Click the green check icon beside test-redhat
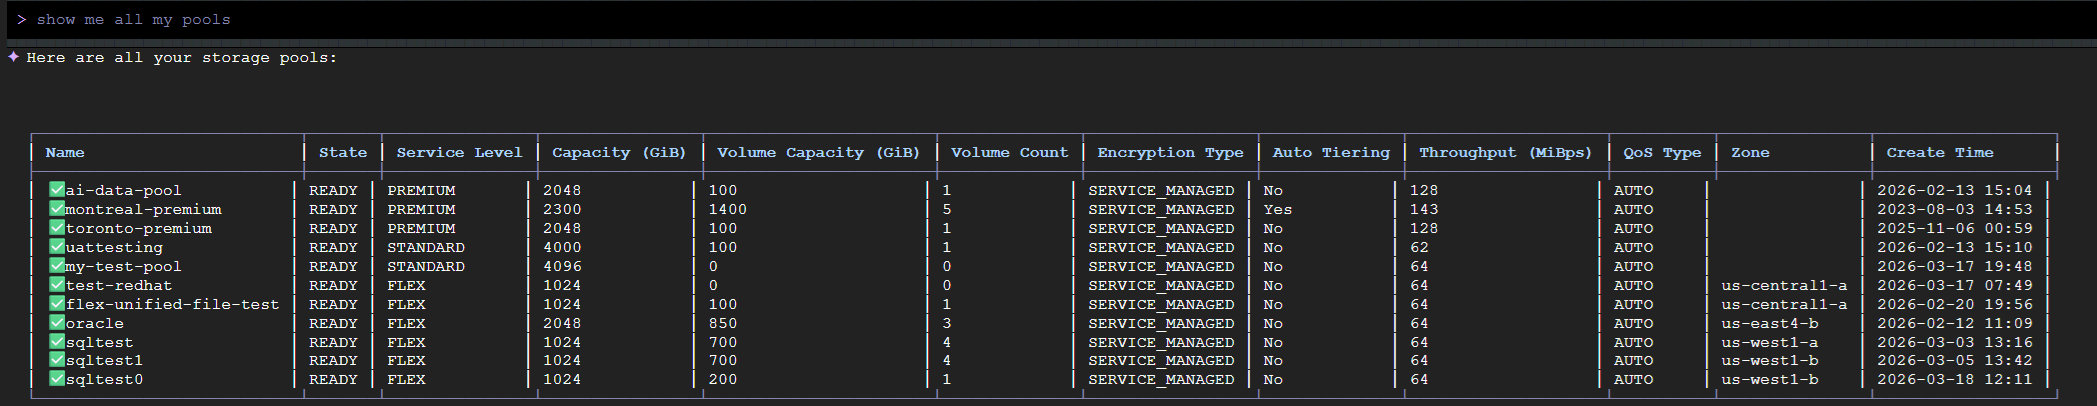This screenshot has width=2097, height=406. (x=57, y=284)
